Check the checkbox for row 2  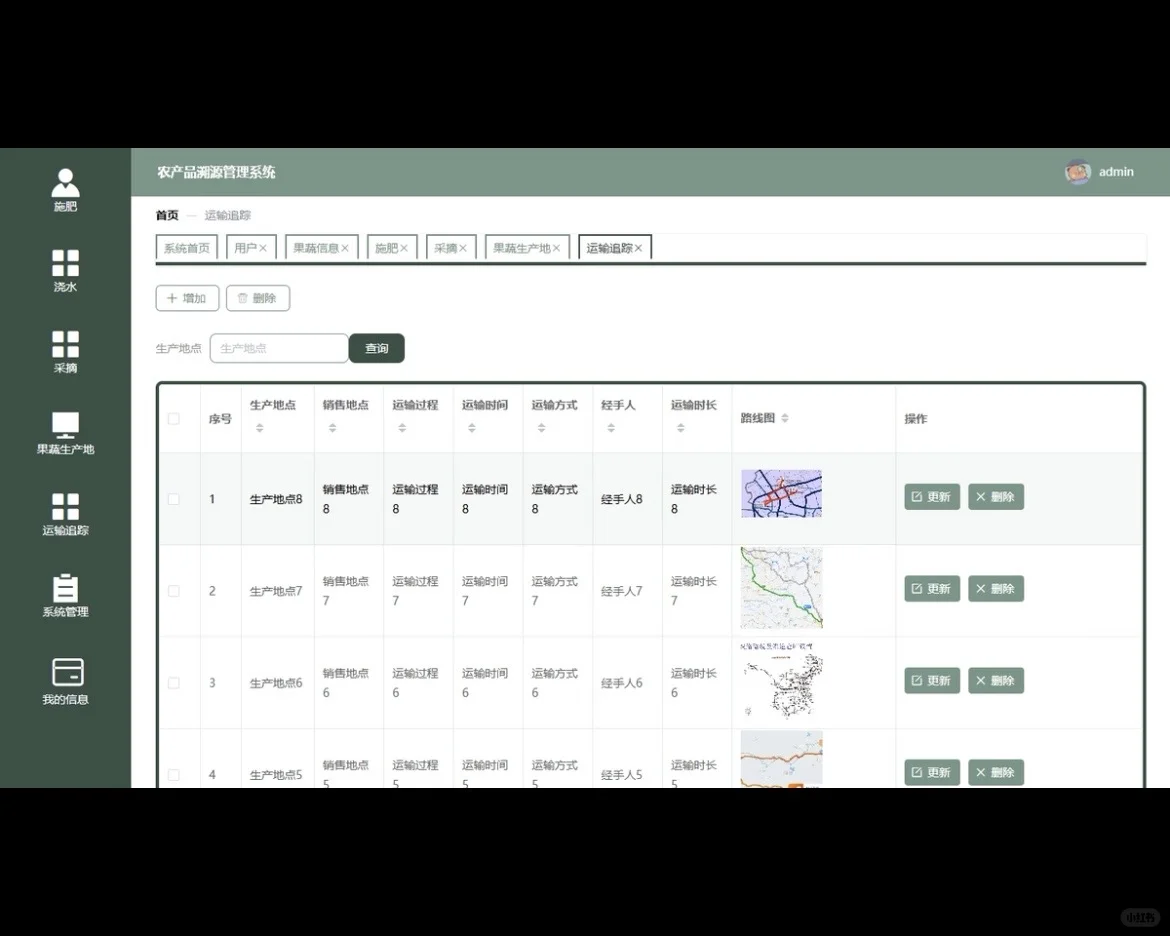click(x=174, y=590)
